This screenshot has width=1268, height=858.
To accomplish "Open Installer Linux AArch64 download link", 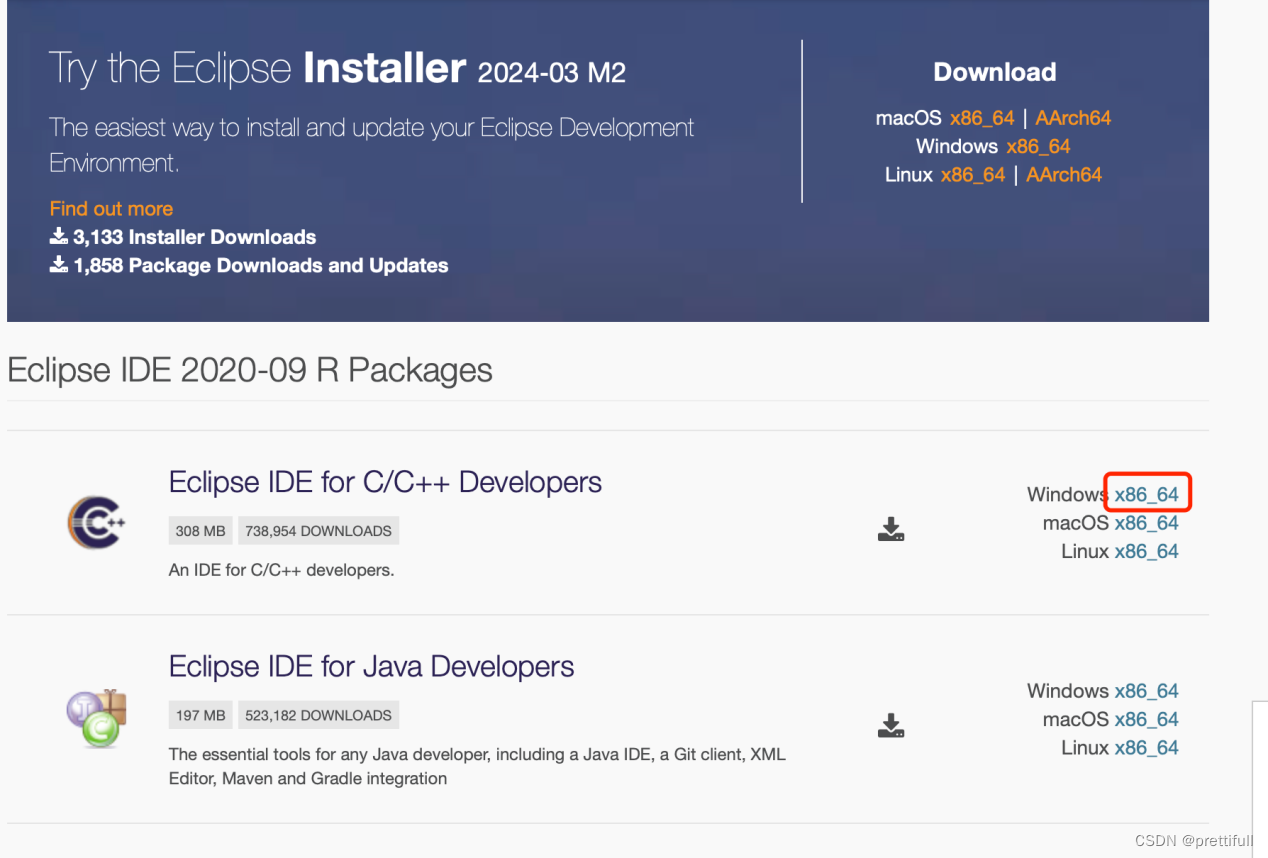I will 1064,174.
